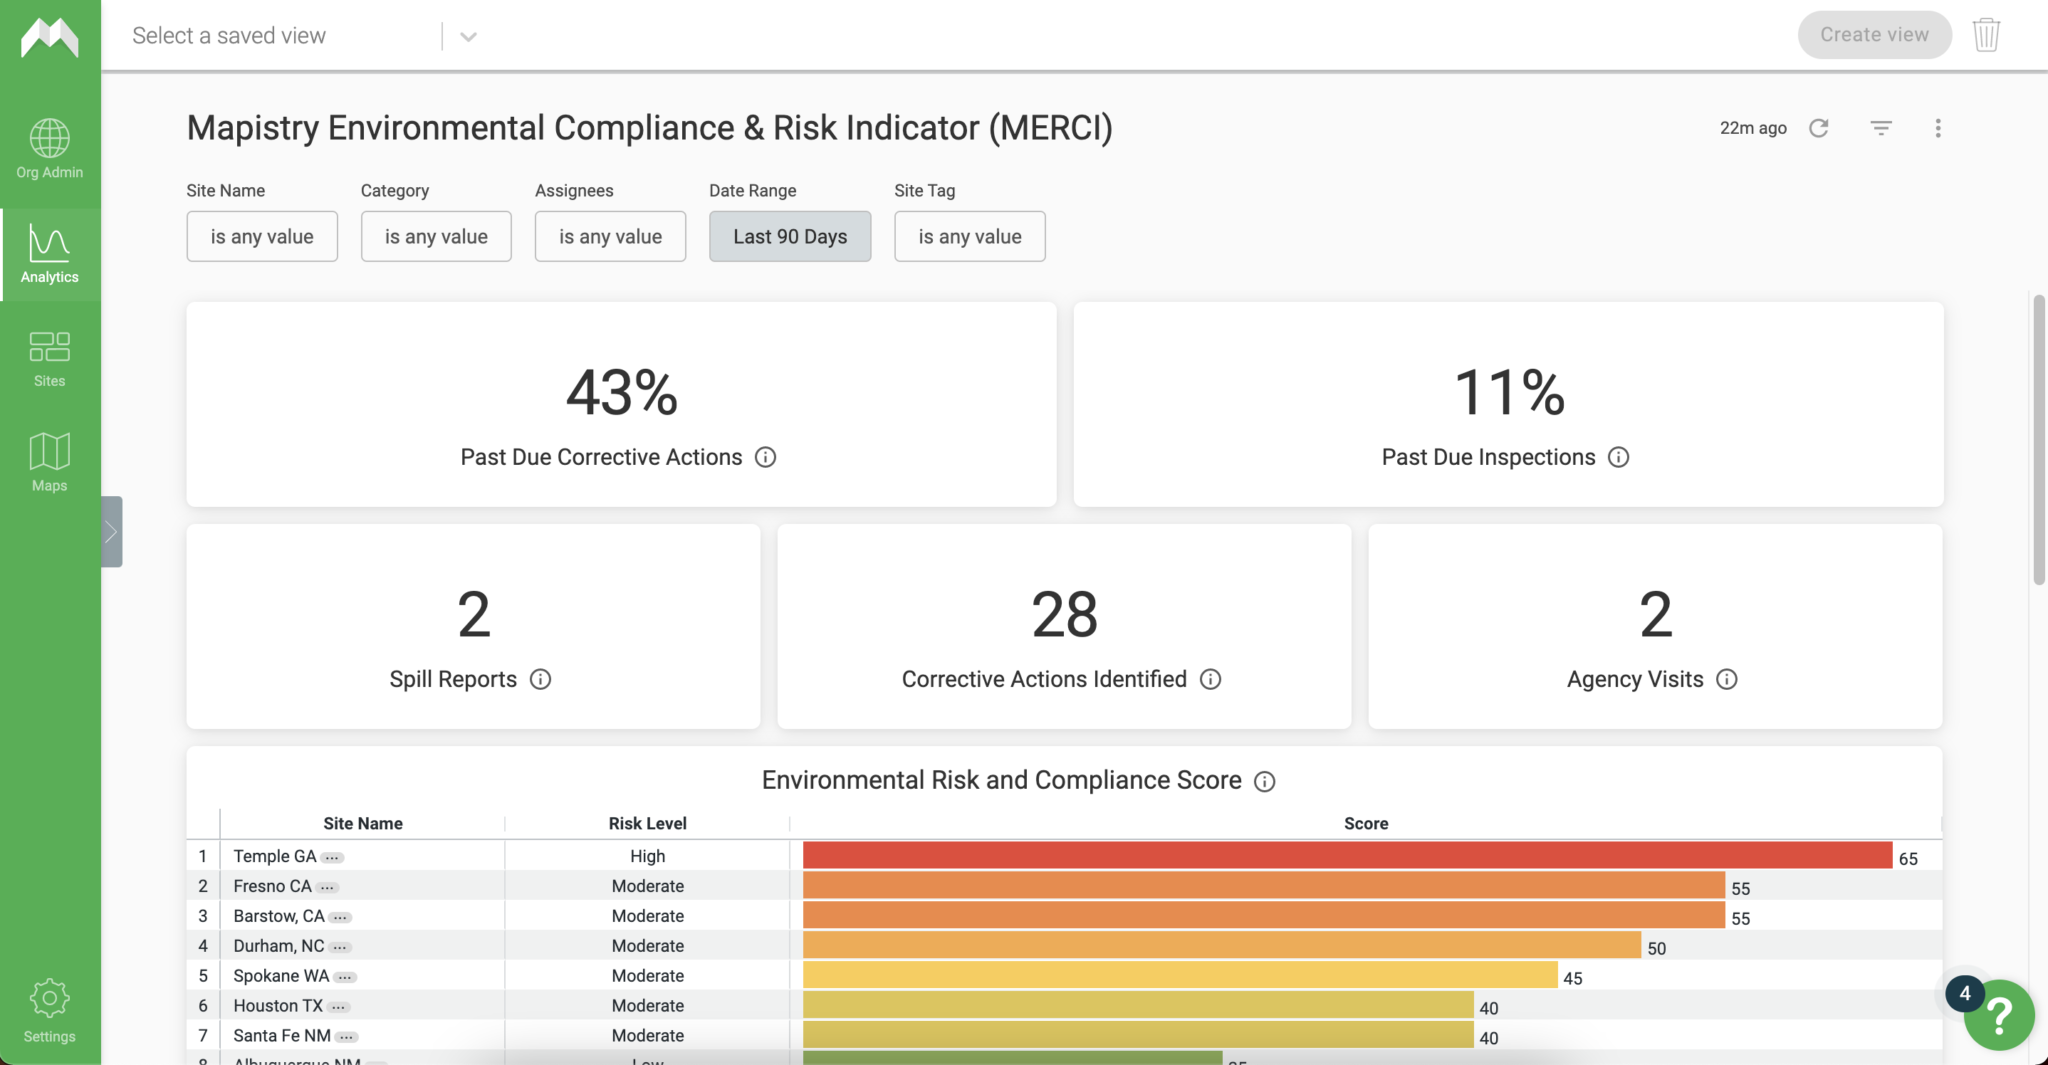The width and height of the screenshot is (2048, 1065).
Task: Click the Mapistry logo icon
Action: click(x=50, y=38)
